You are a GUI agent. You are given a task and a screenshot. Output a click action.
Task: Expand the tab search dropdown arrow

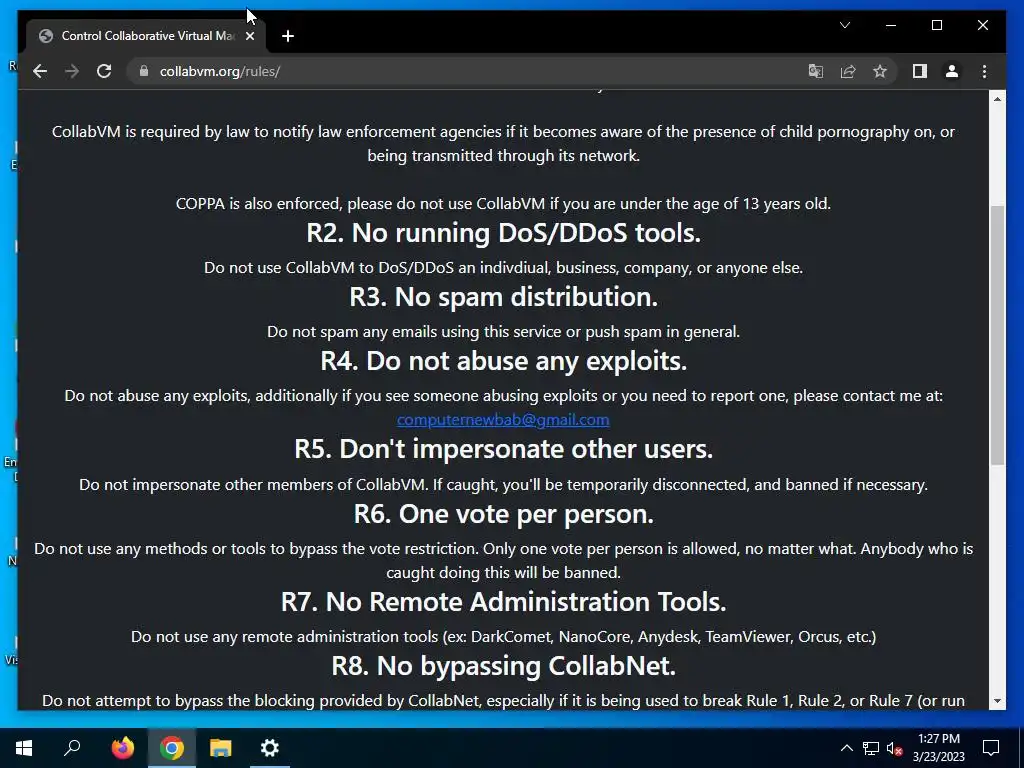point(844,25)
